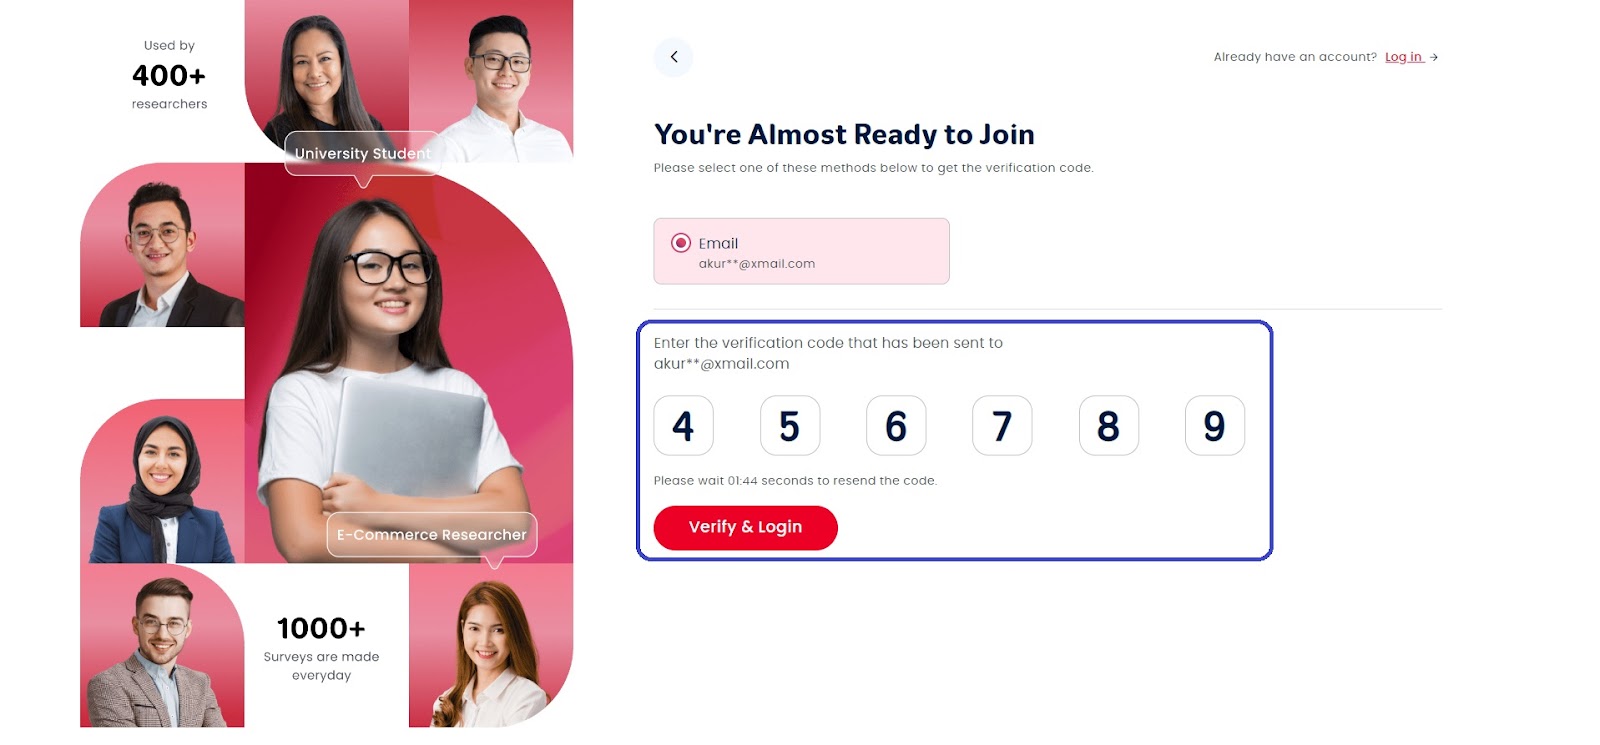
Task: Click the photo of woman in hijab
Action: click(162, 481)
